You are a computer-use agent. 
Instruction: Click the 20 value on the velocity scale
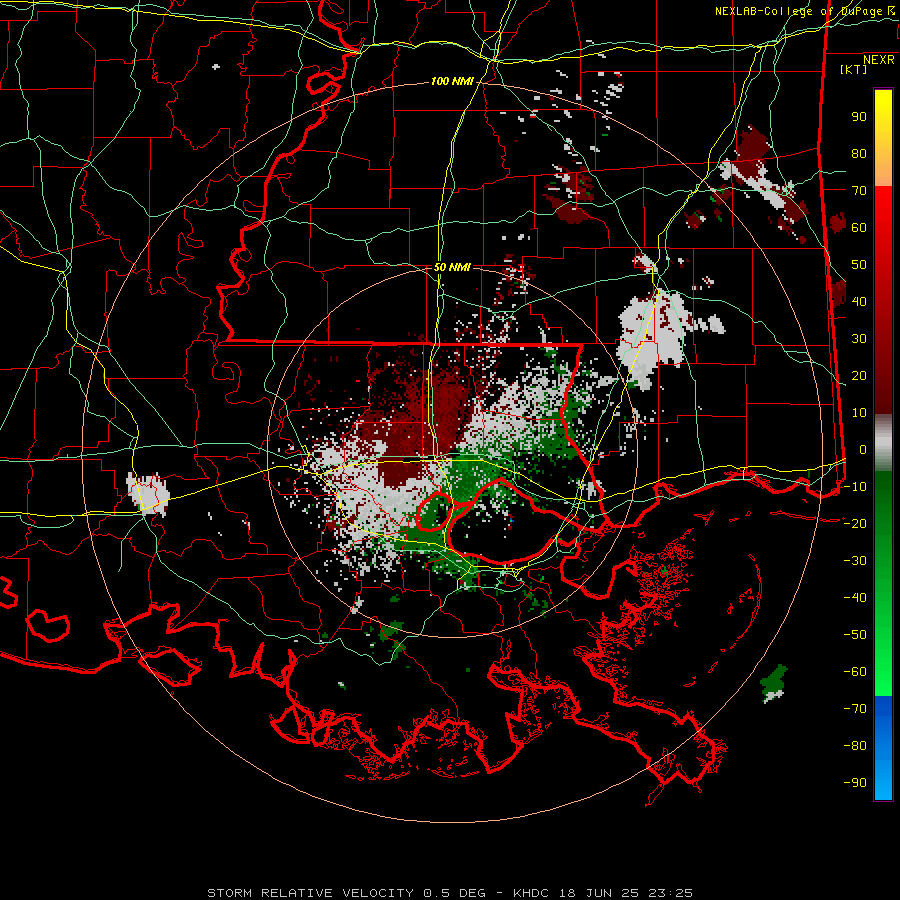click(x=859, y=375)
